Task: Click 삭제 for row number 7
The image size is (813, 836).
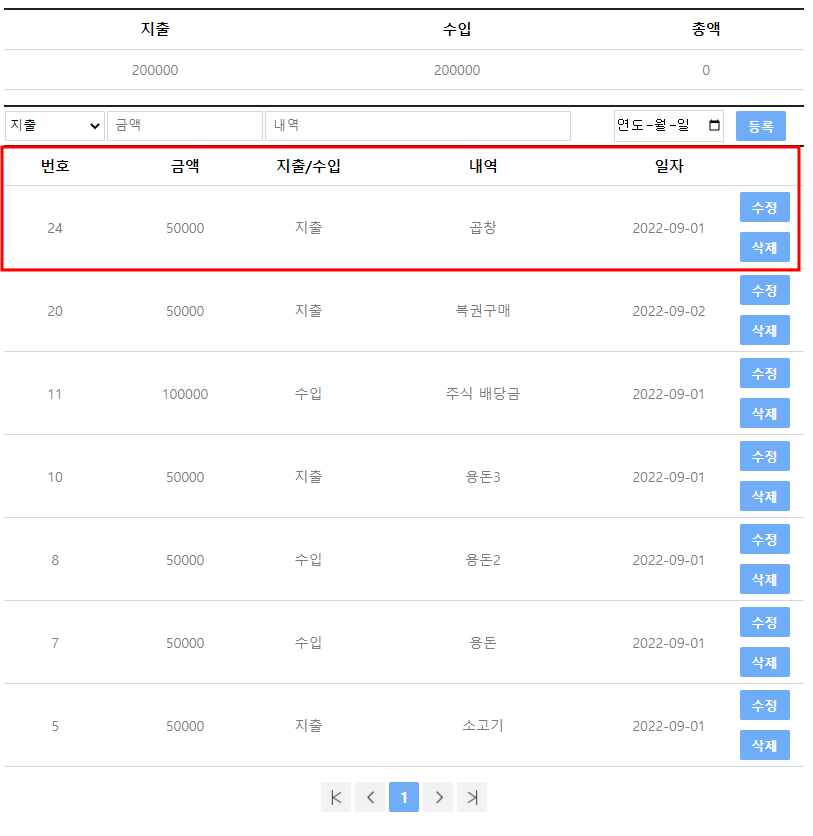Action: pyautogui.click(x=764, y=662)
